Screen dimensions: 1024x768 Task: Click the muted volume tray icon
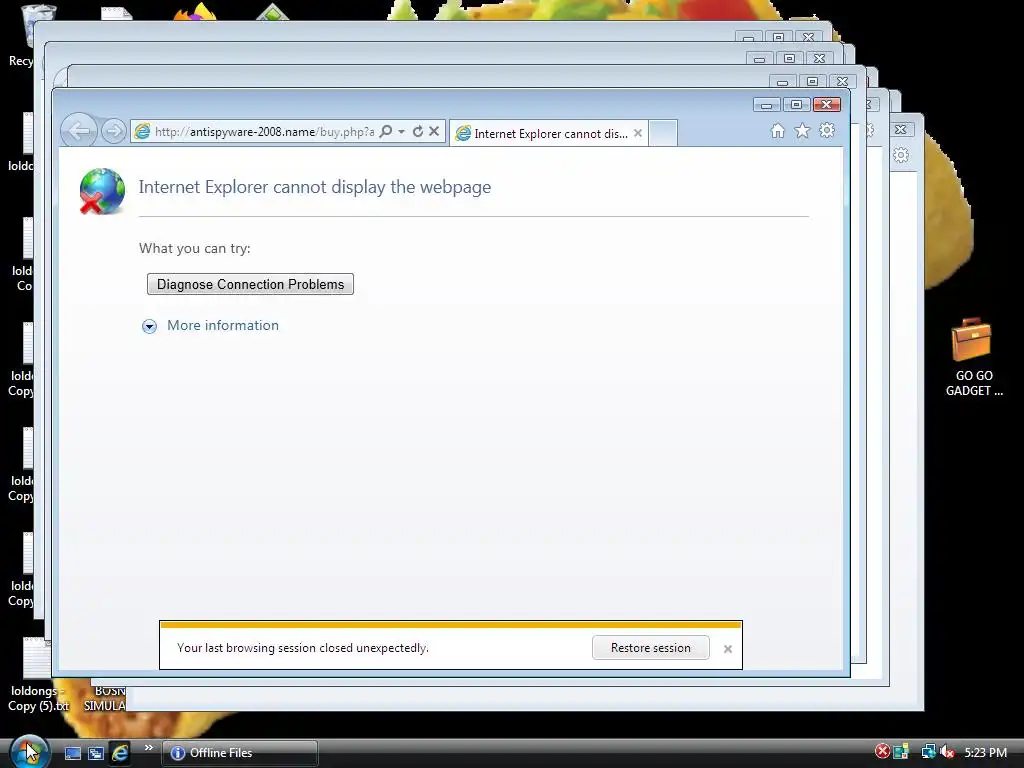947,752
